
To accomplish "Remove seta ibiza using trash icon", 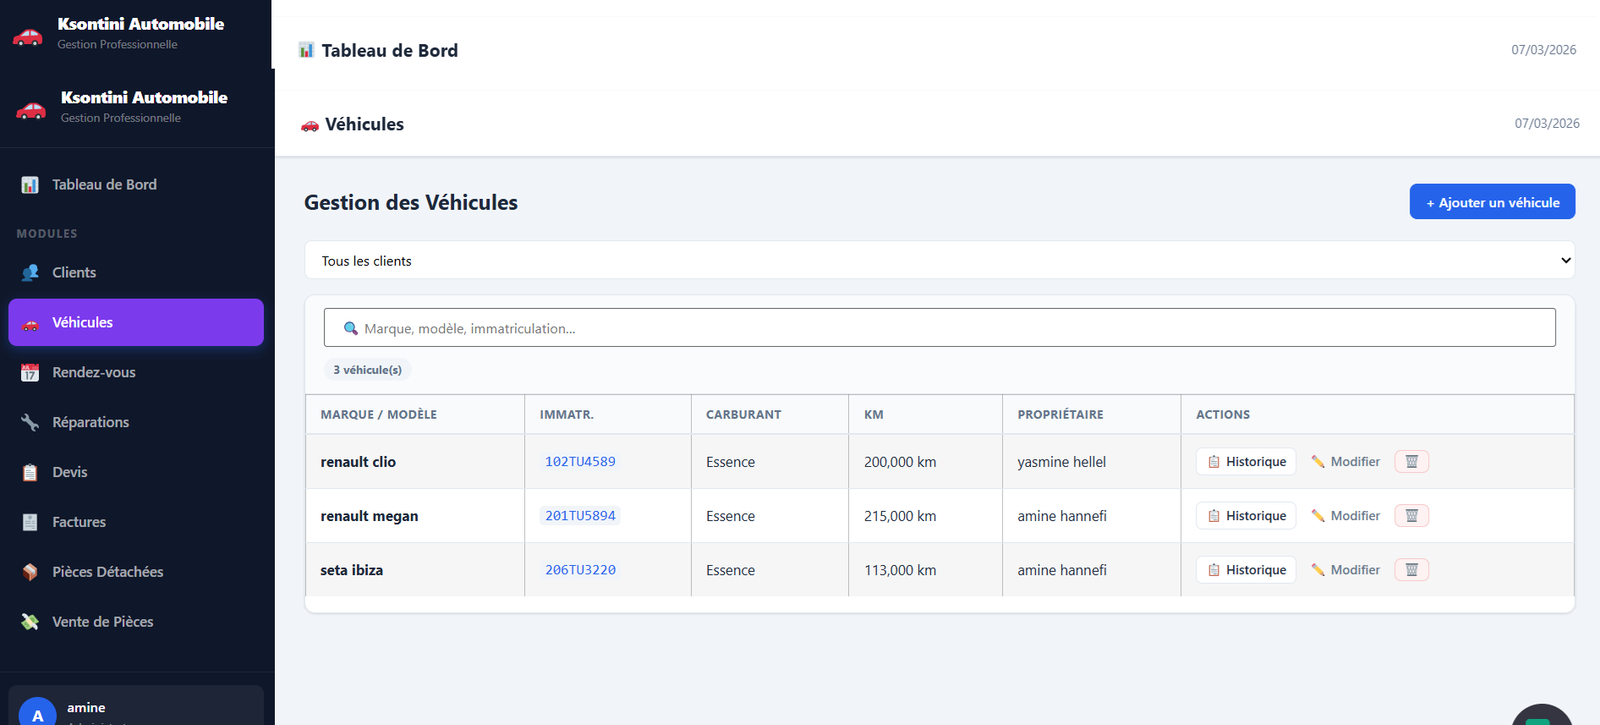I will coord(1411,570).
